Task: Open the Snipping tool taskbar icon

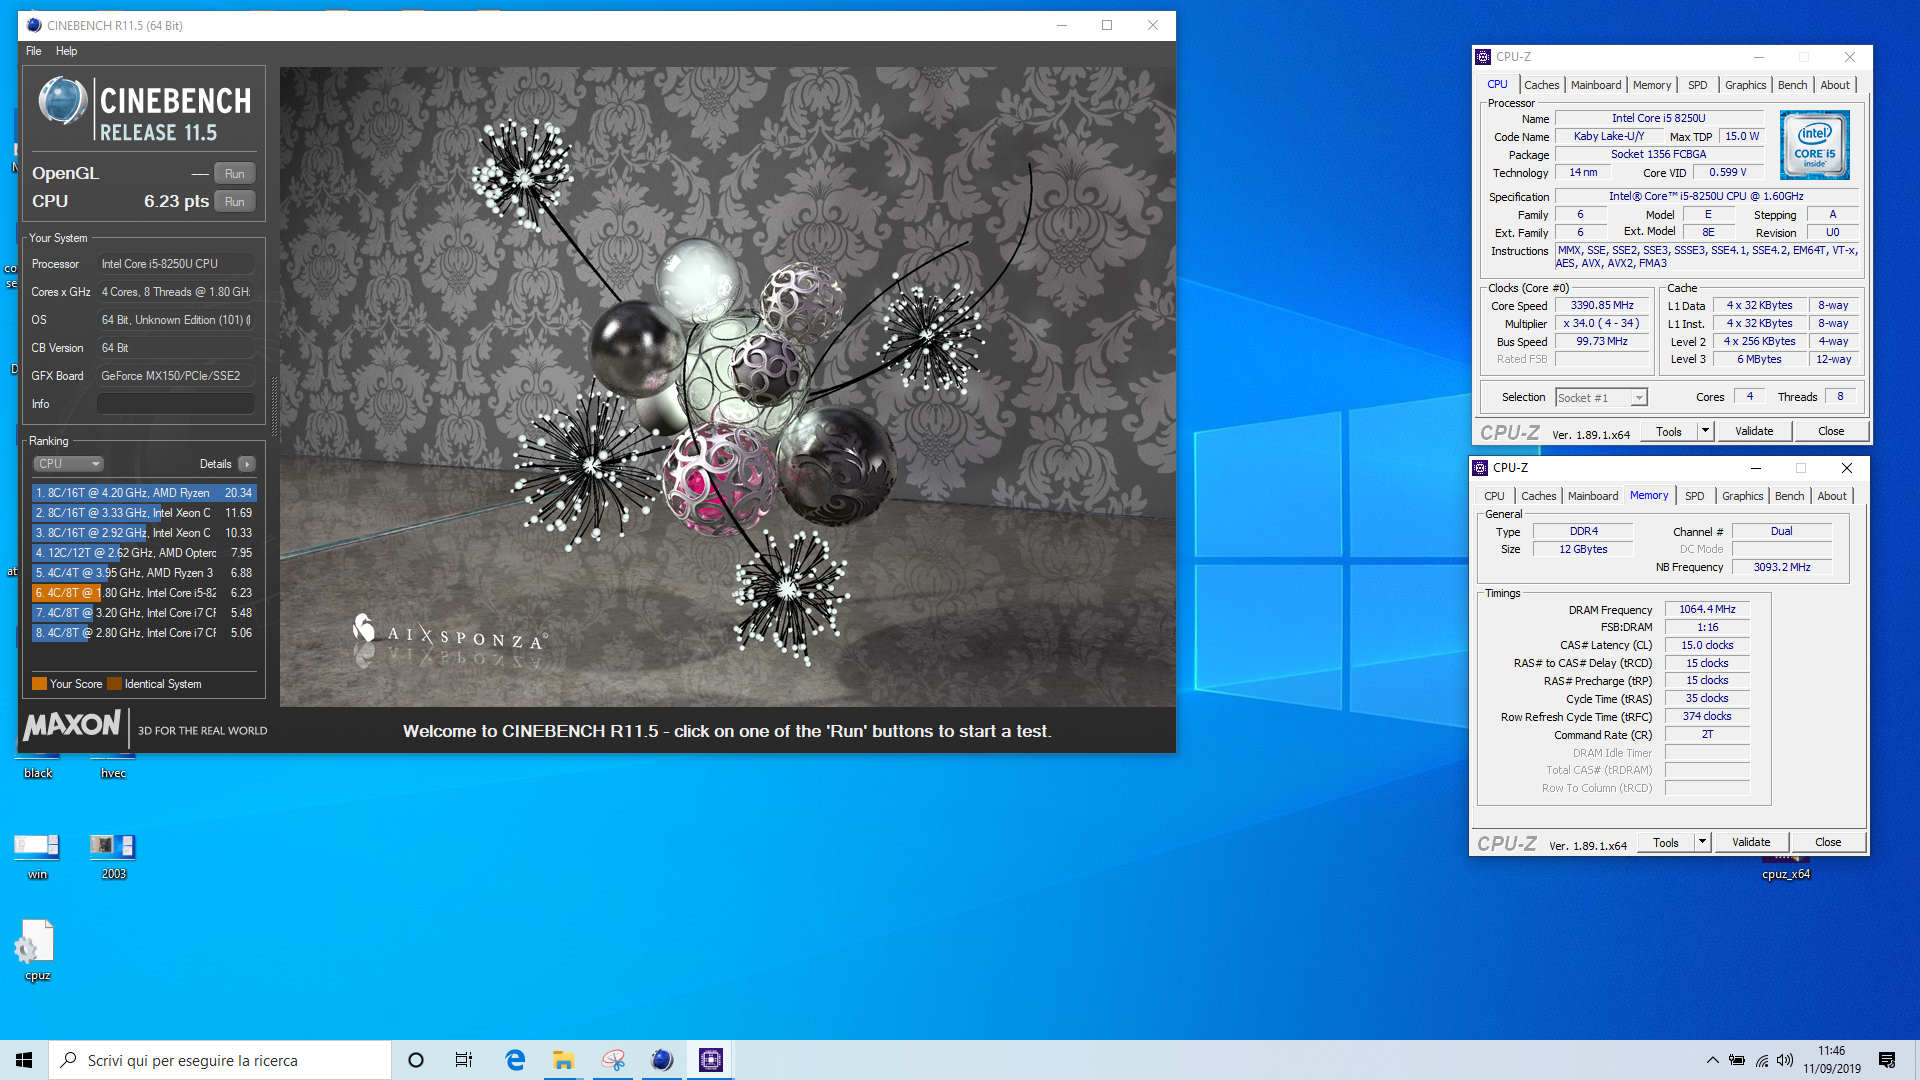Action: (613, 1060)
